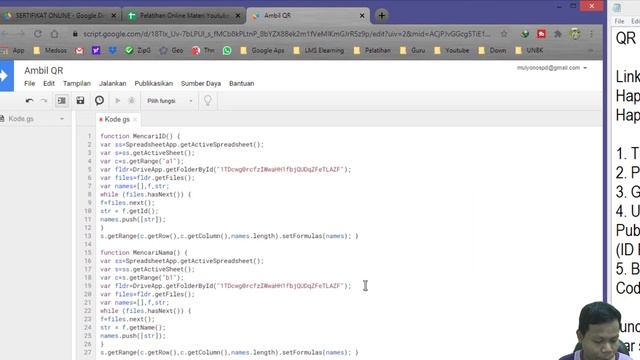Expand the Kode.gs file options arrow in sidebar

pyautogui.click(x=62, y=119)
